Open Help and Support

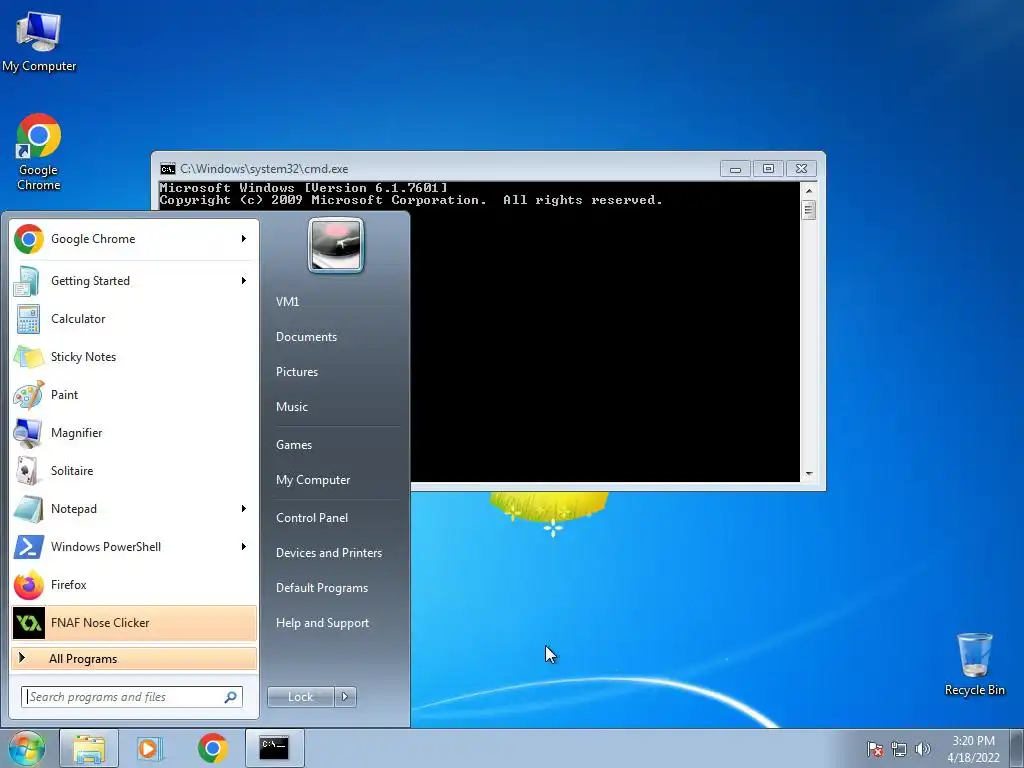click(322, 623)
